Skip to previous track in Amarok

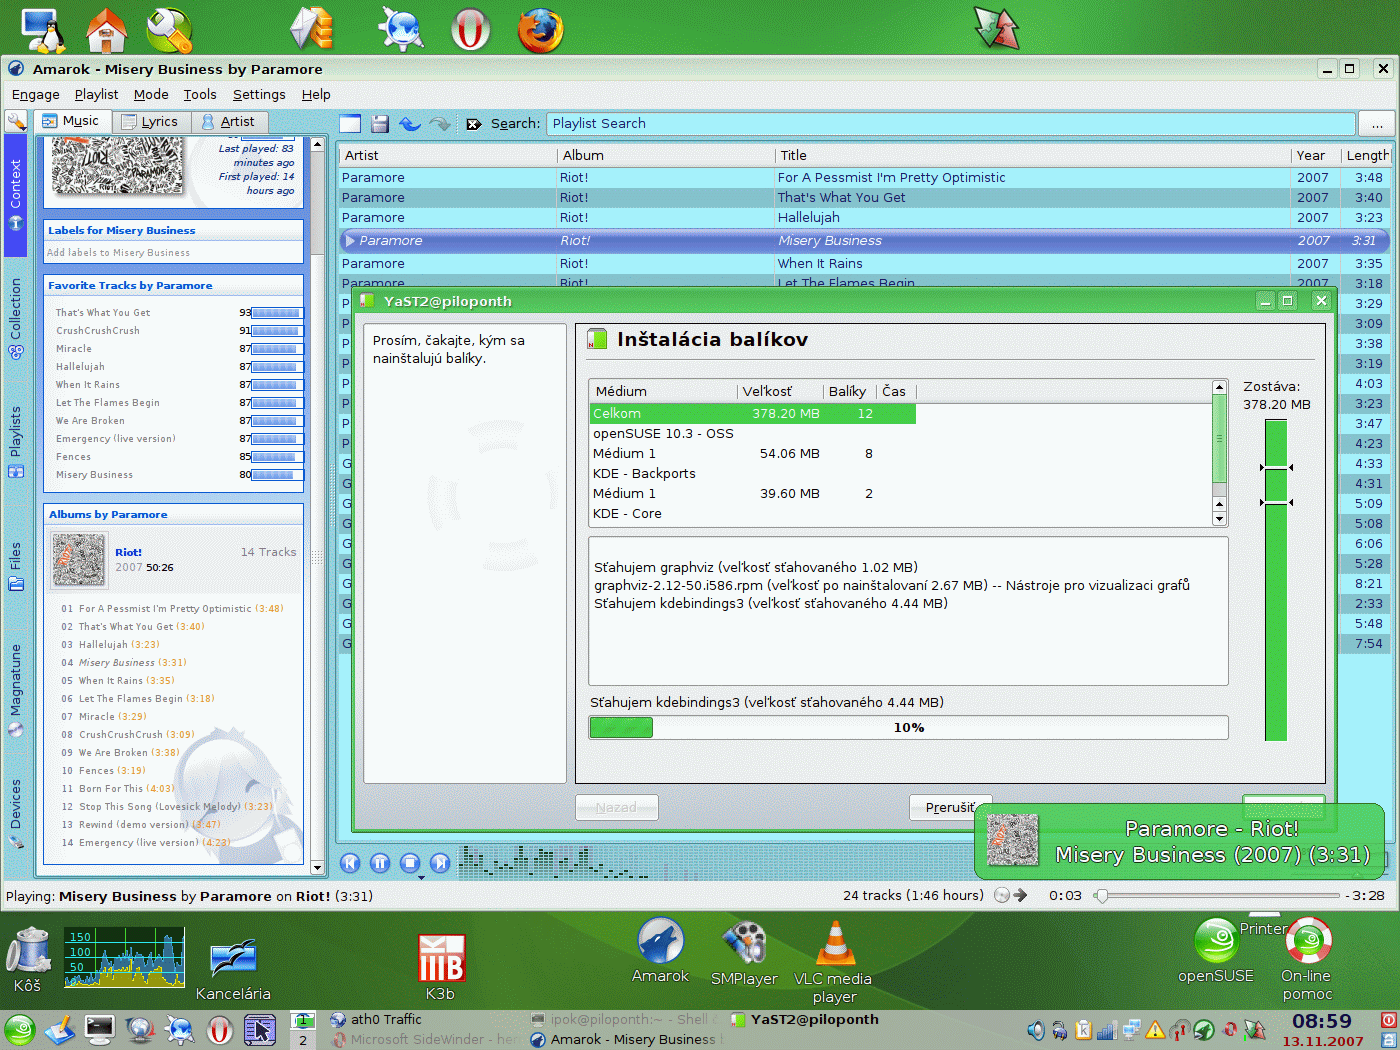[x=350, y=862]
